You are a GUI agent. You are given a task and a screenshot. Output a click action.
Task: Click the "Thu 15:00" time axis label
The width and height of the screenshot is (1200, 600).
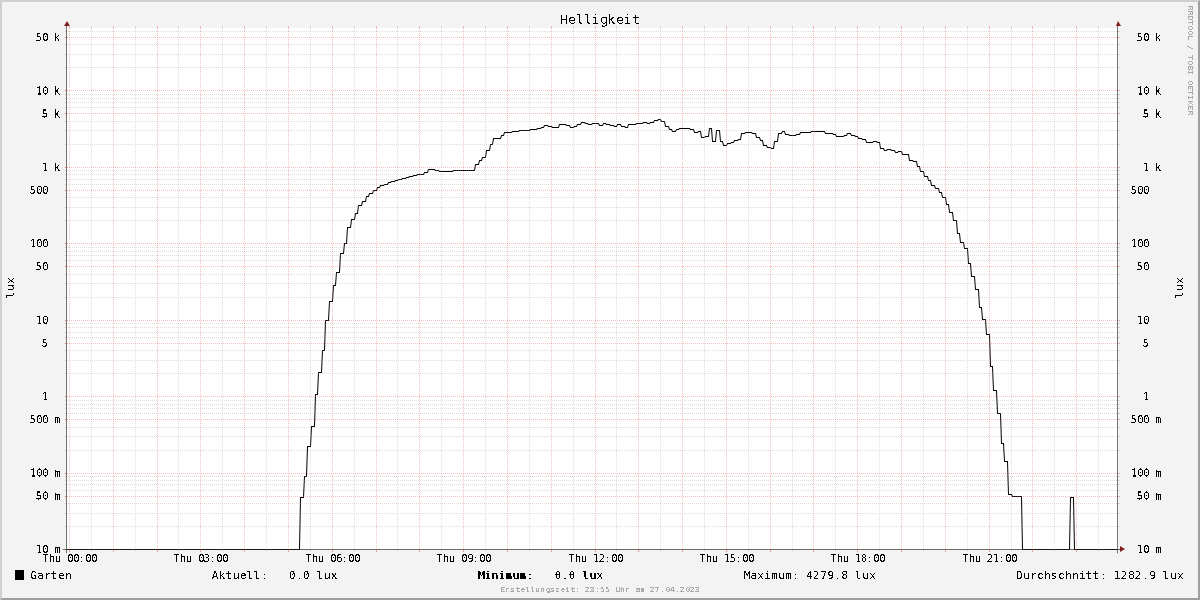(x=727, y=558)
